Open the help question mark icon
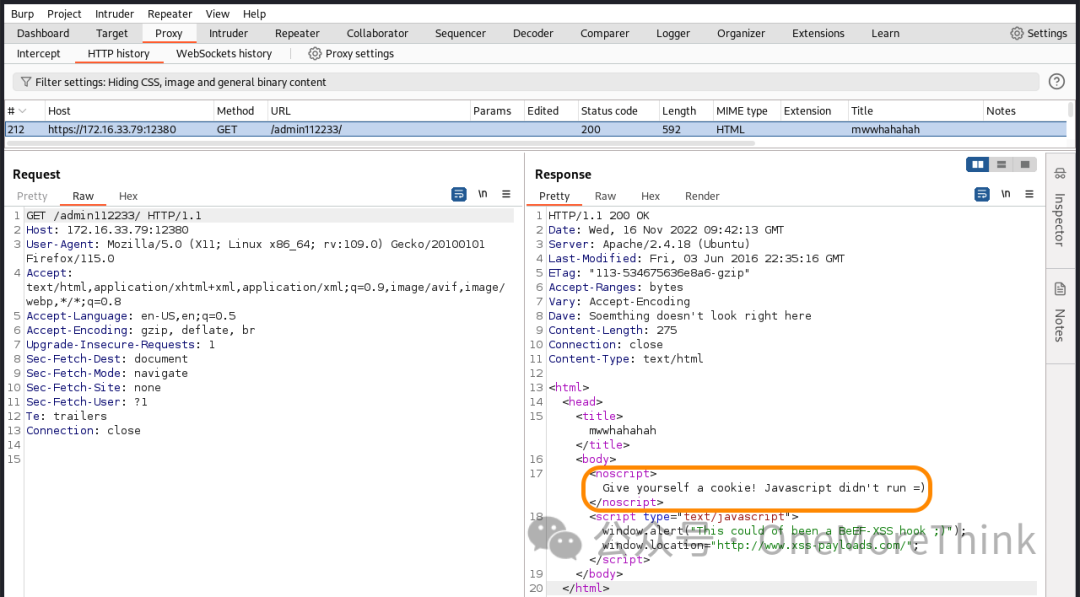The image size is (1080, 597). point(1057,81)
